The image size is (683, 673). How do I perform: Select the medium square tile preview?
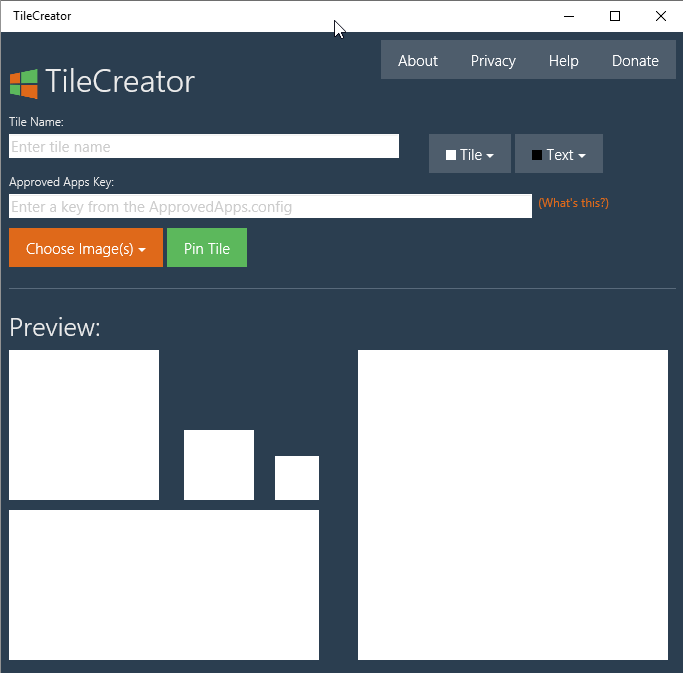[84, 425]
